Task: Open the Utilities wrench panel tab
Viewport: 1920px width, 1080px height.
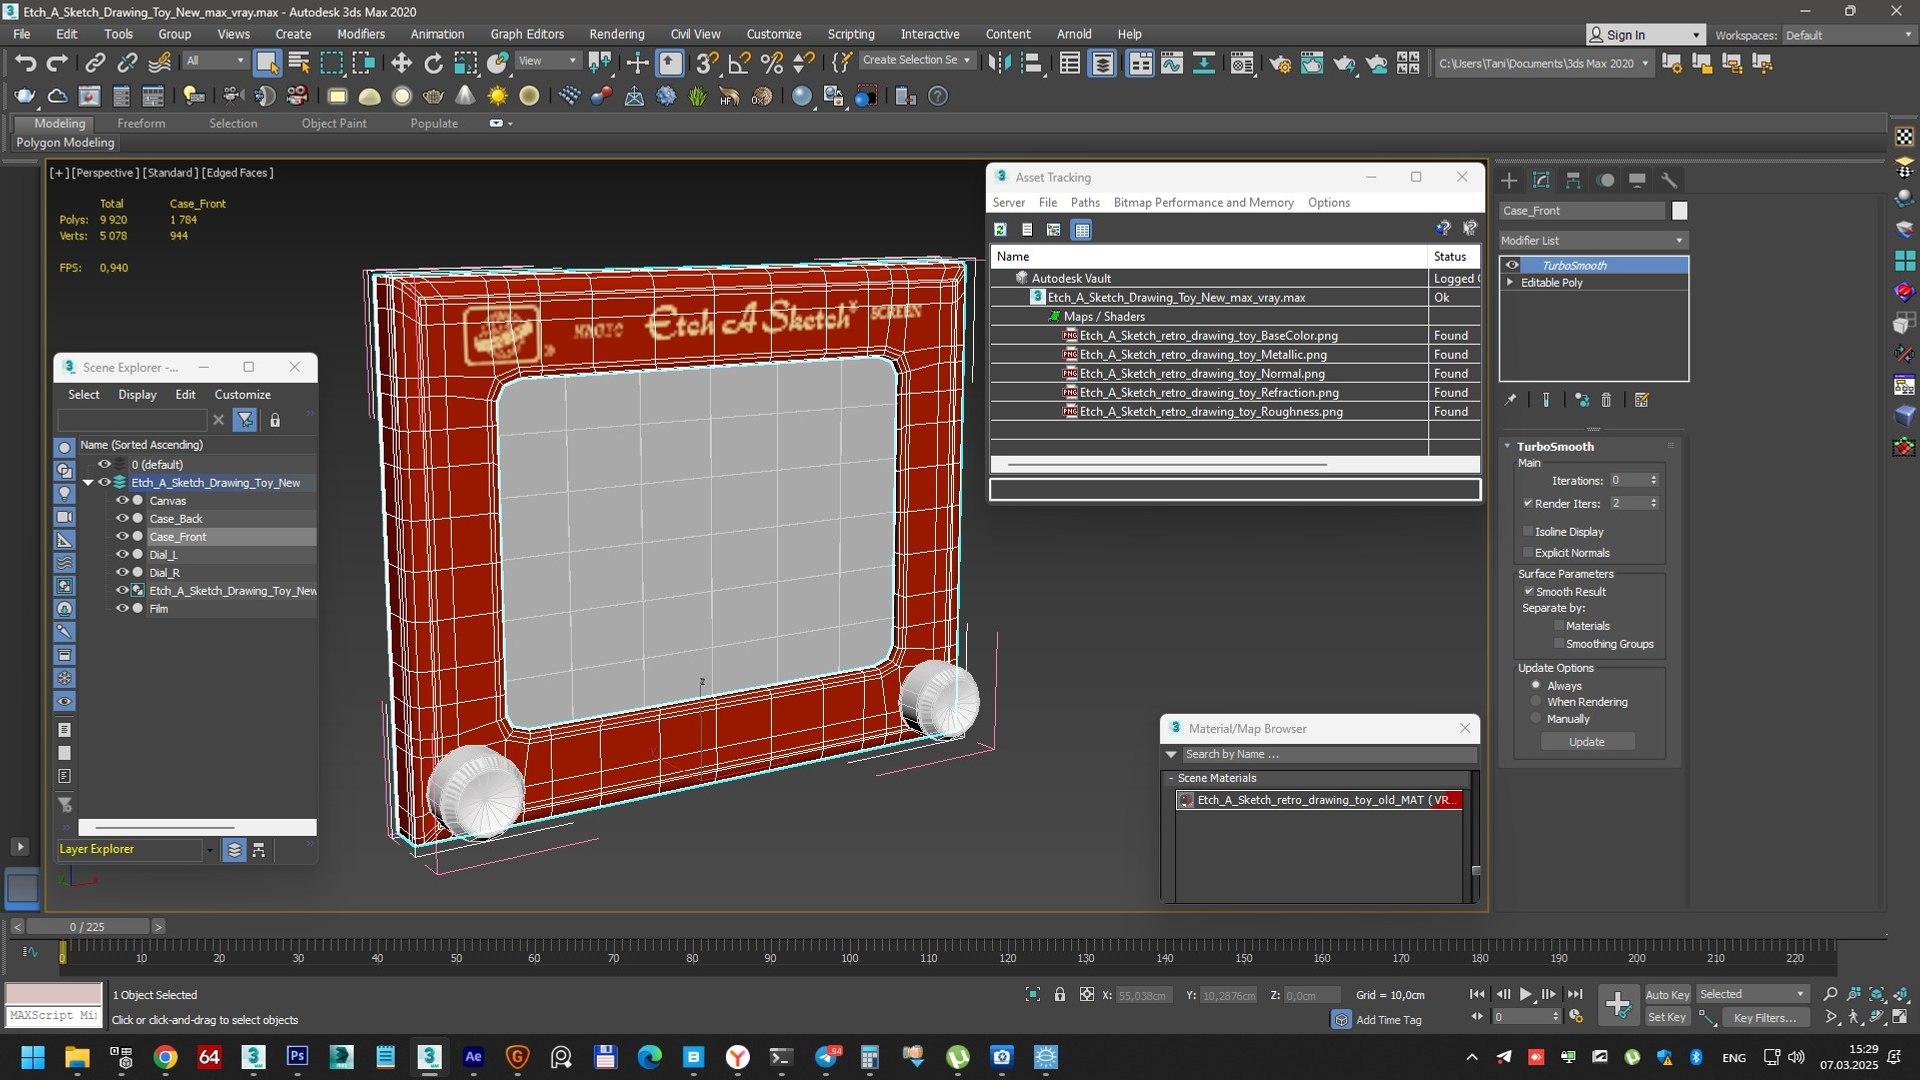Action: click(1669, 180)
